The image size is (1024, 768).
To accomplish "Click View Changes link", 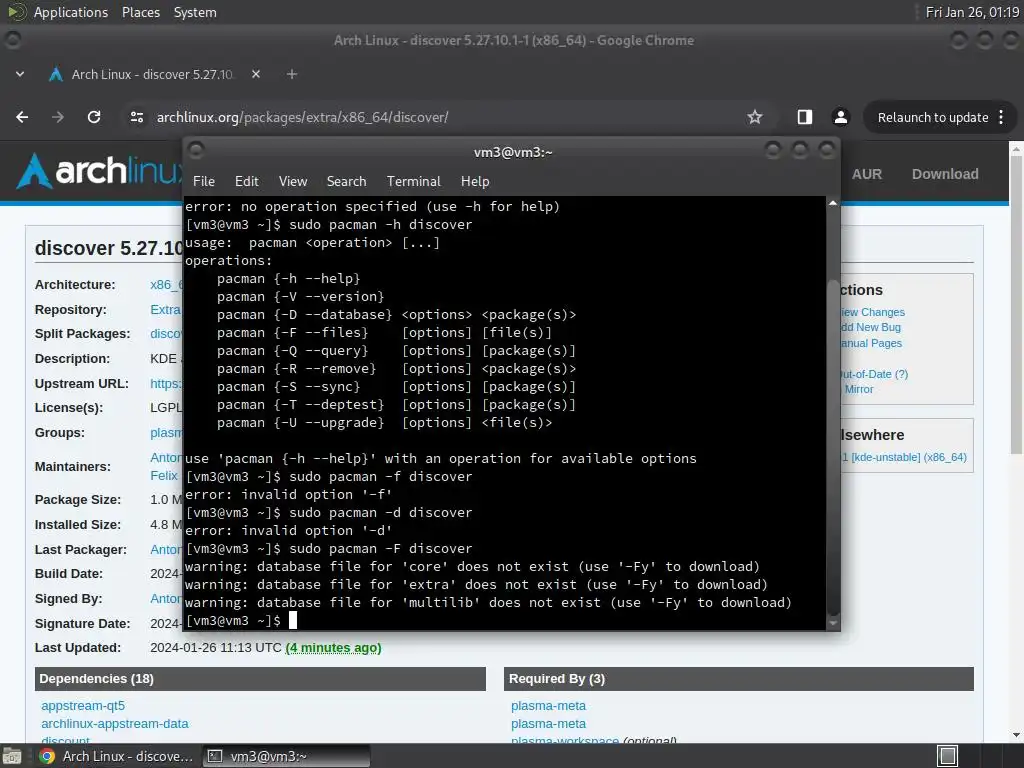I will pyautogui.click(x=872, y=312).
